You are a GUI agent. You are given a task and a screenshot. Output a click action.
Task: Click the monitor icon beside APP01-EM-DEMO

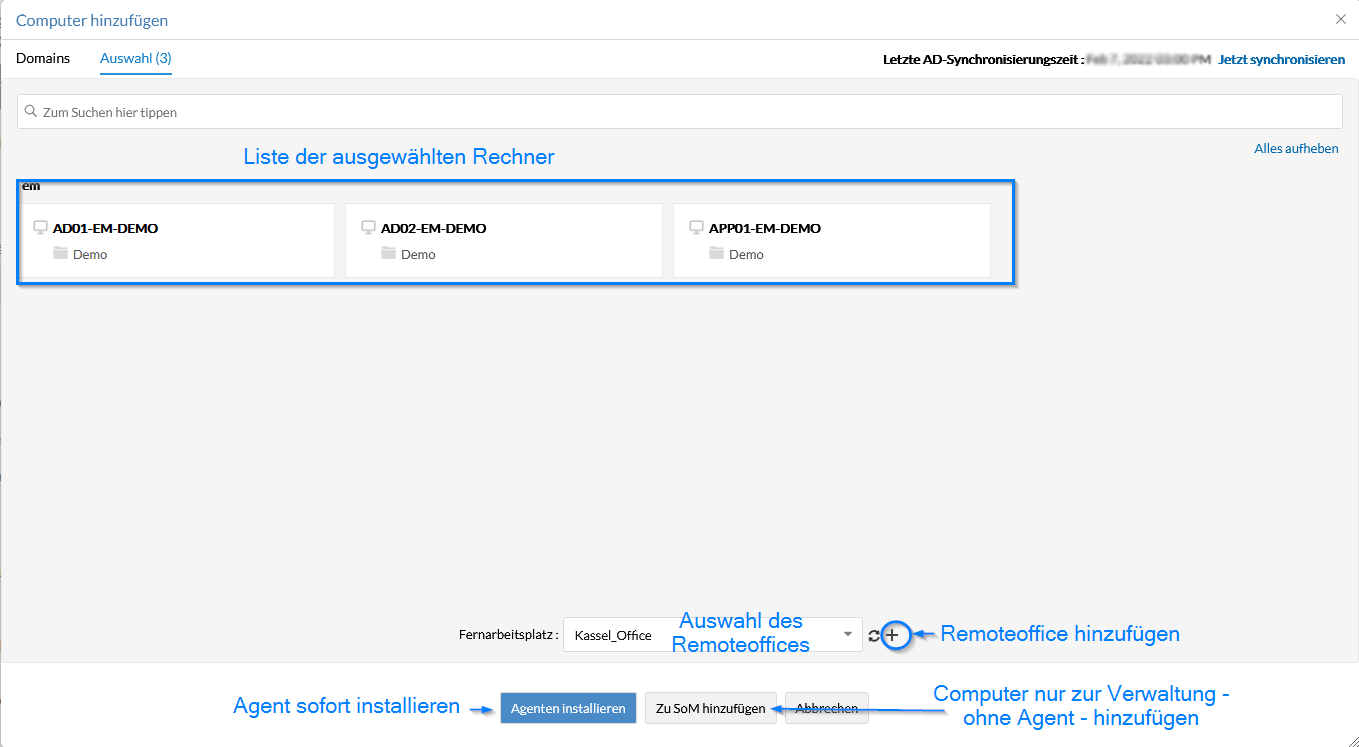click(696, 228)
